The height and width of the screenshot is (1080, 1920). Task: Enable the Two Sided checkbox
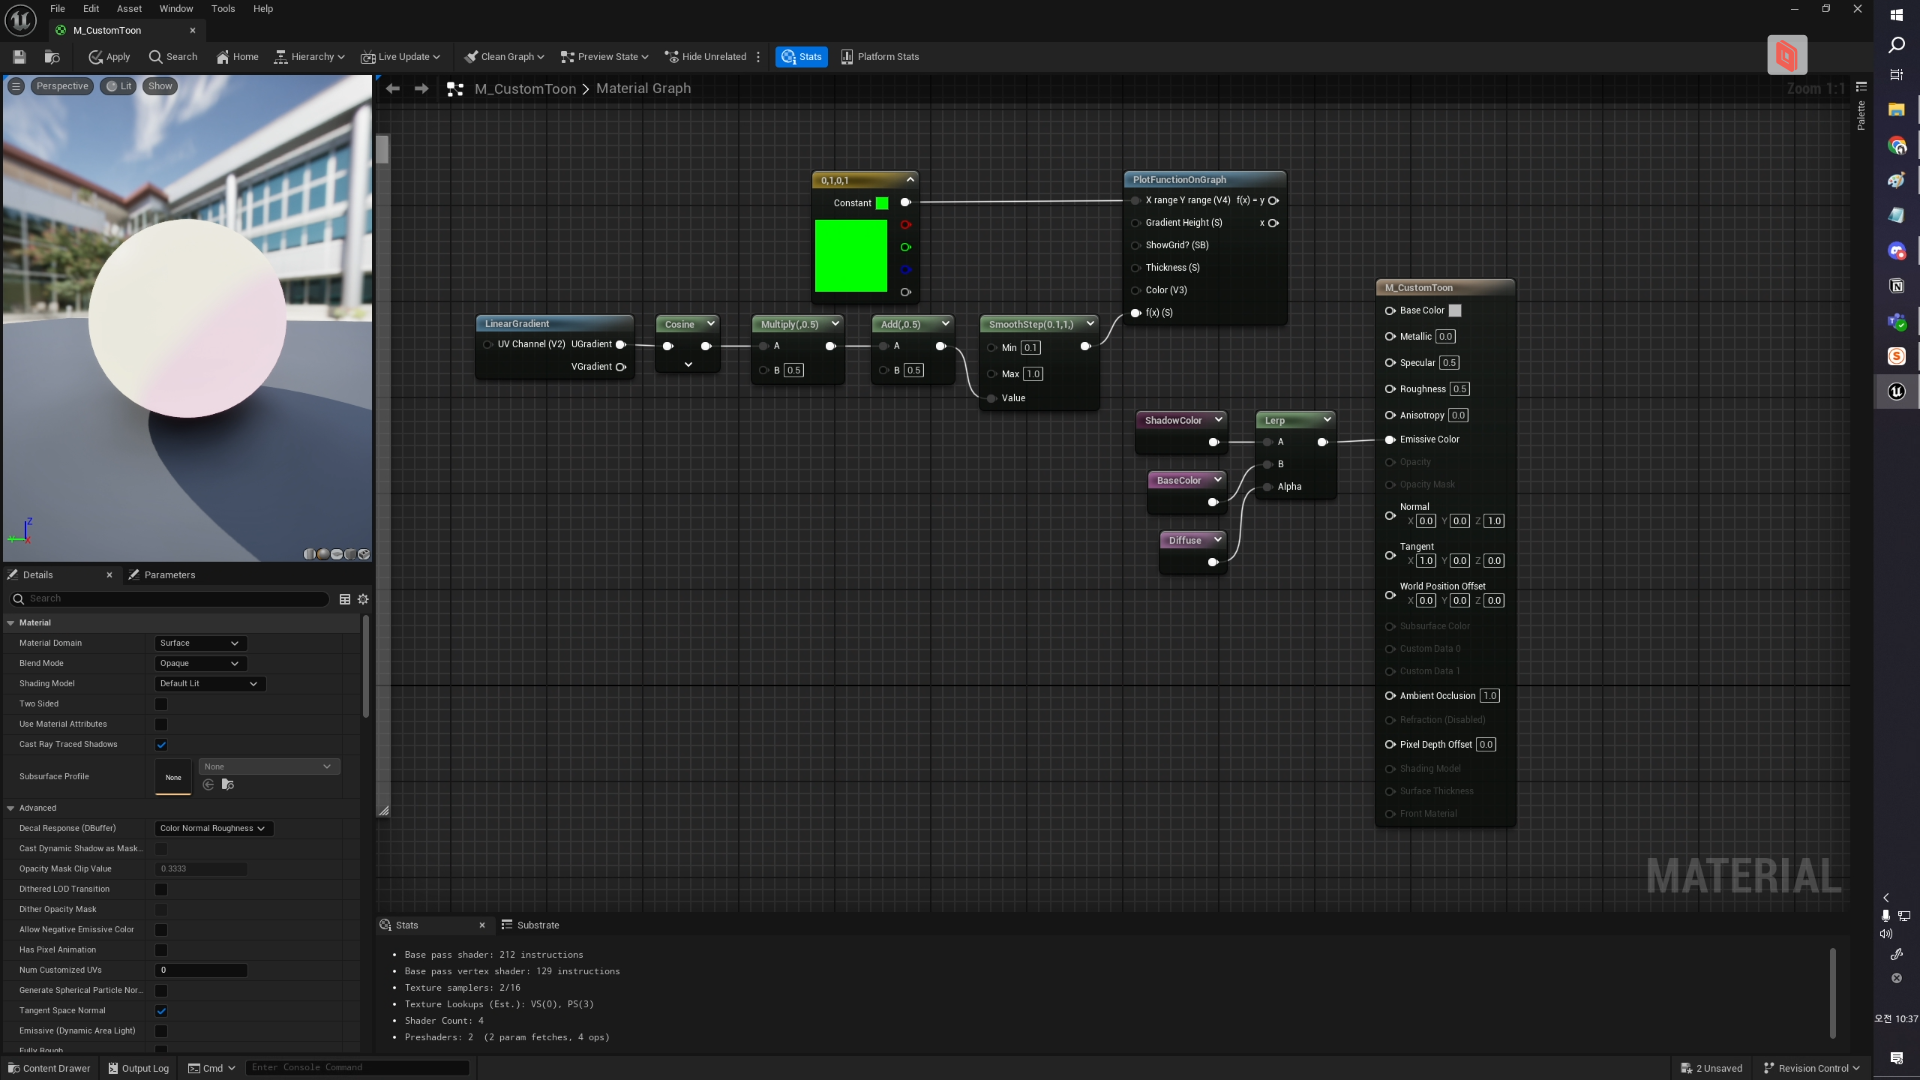(161, 704)
